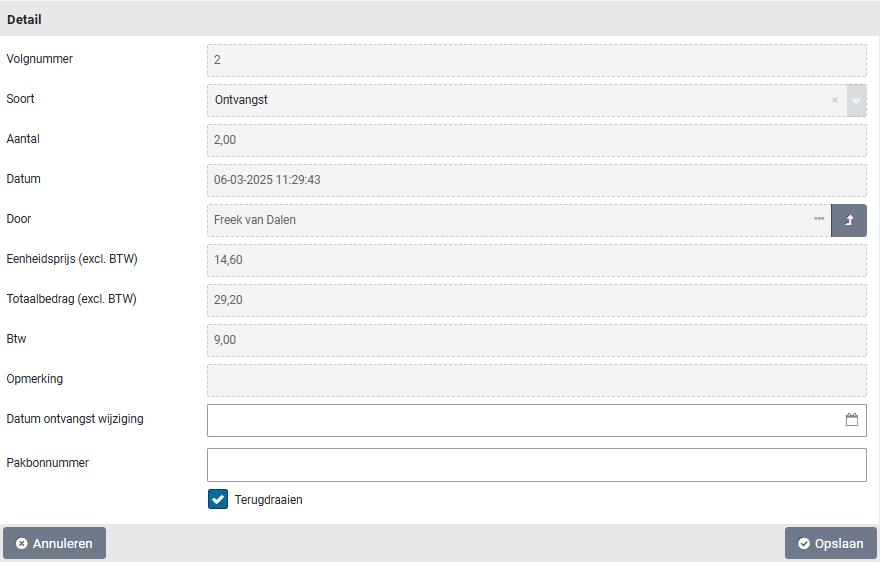Click the Detail panel header

point(440,19)
